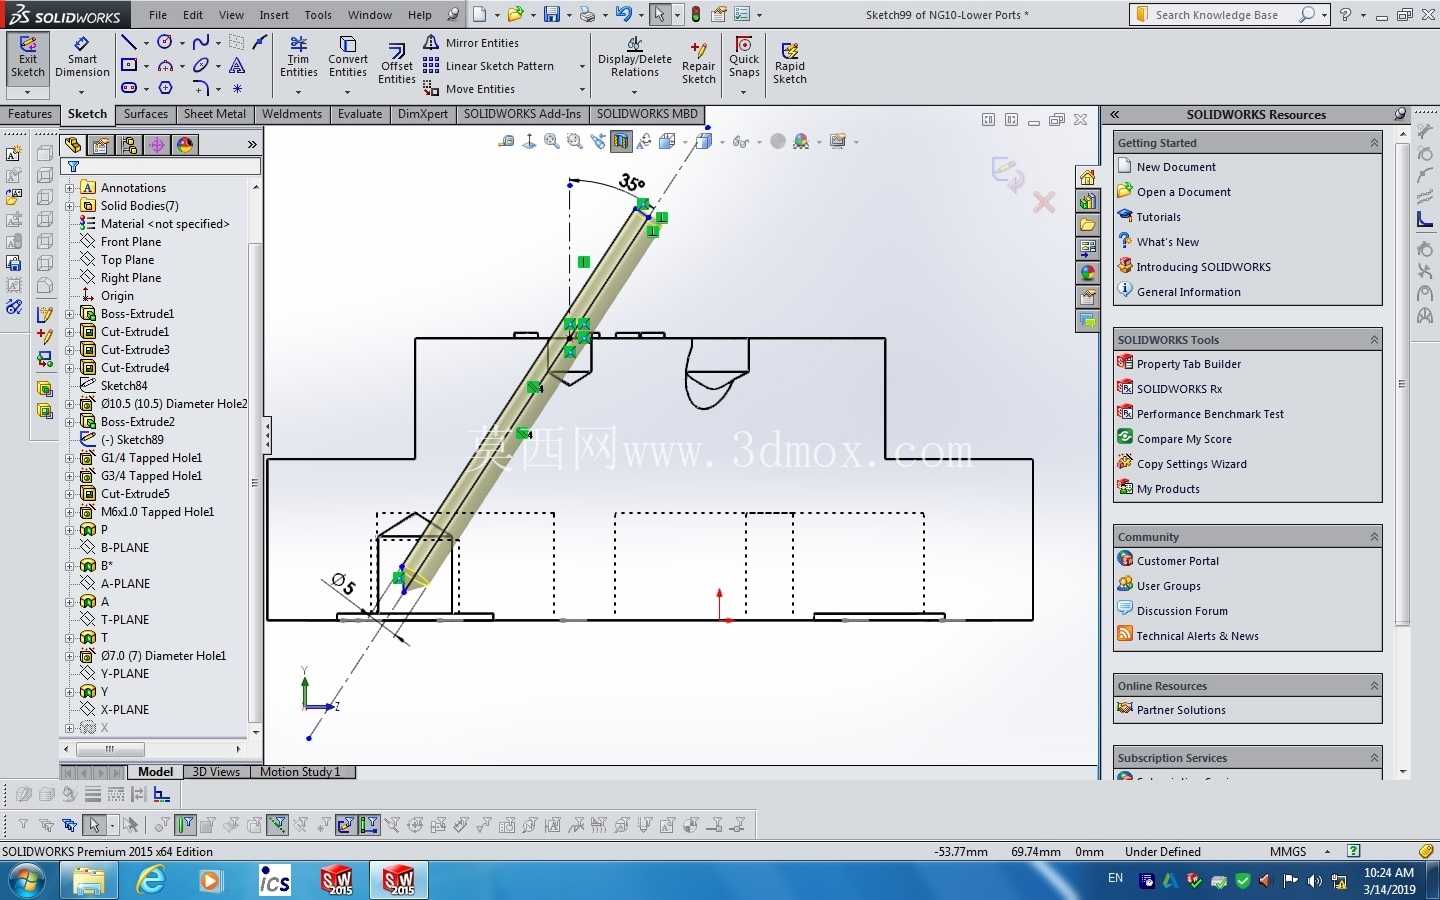Select the Line sketch tool

pos(129,42)
